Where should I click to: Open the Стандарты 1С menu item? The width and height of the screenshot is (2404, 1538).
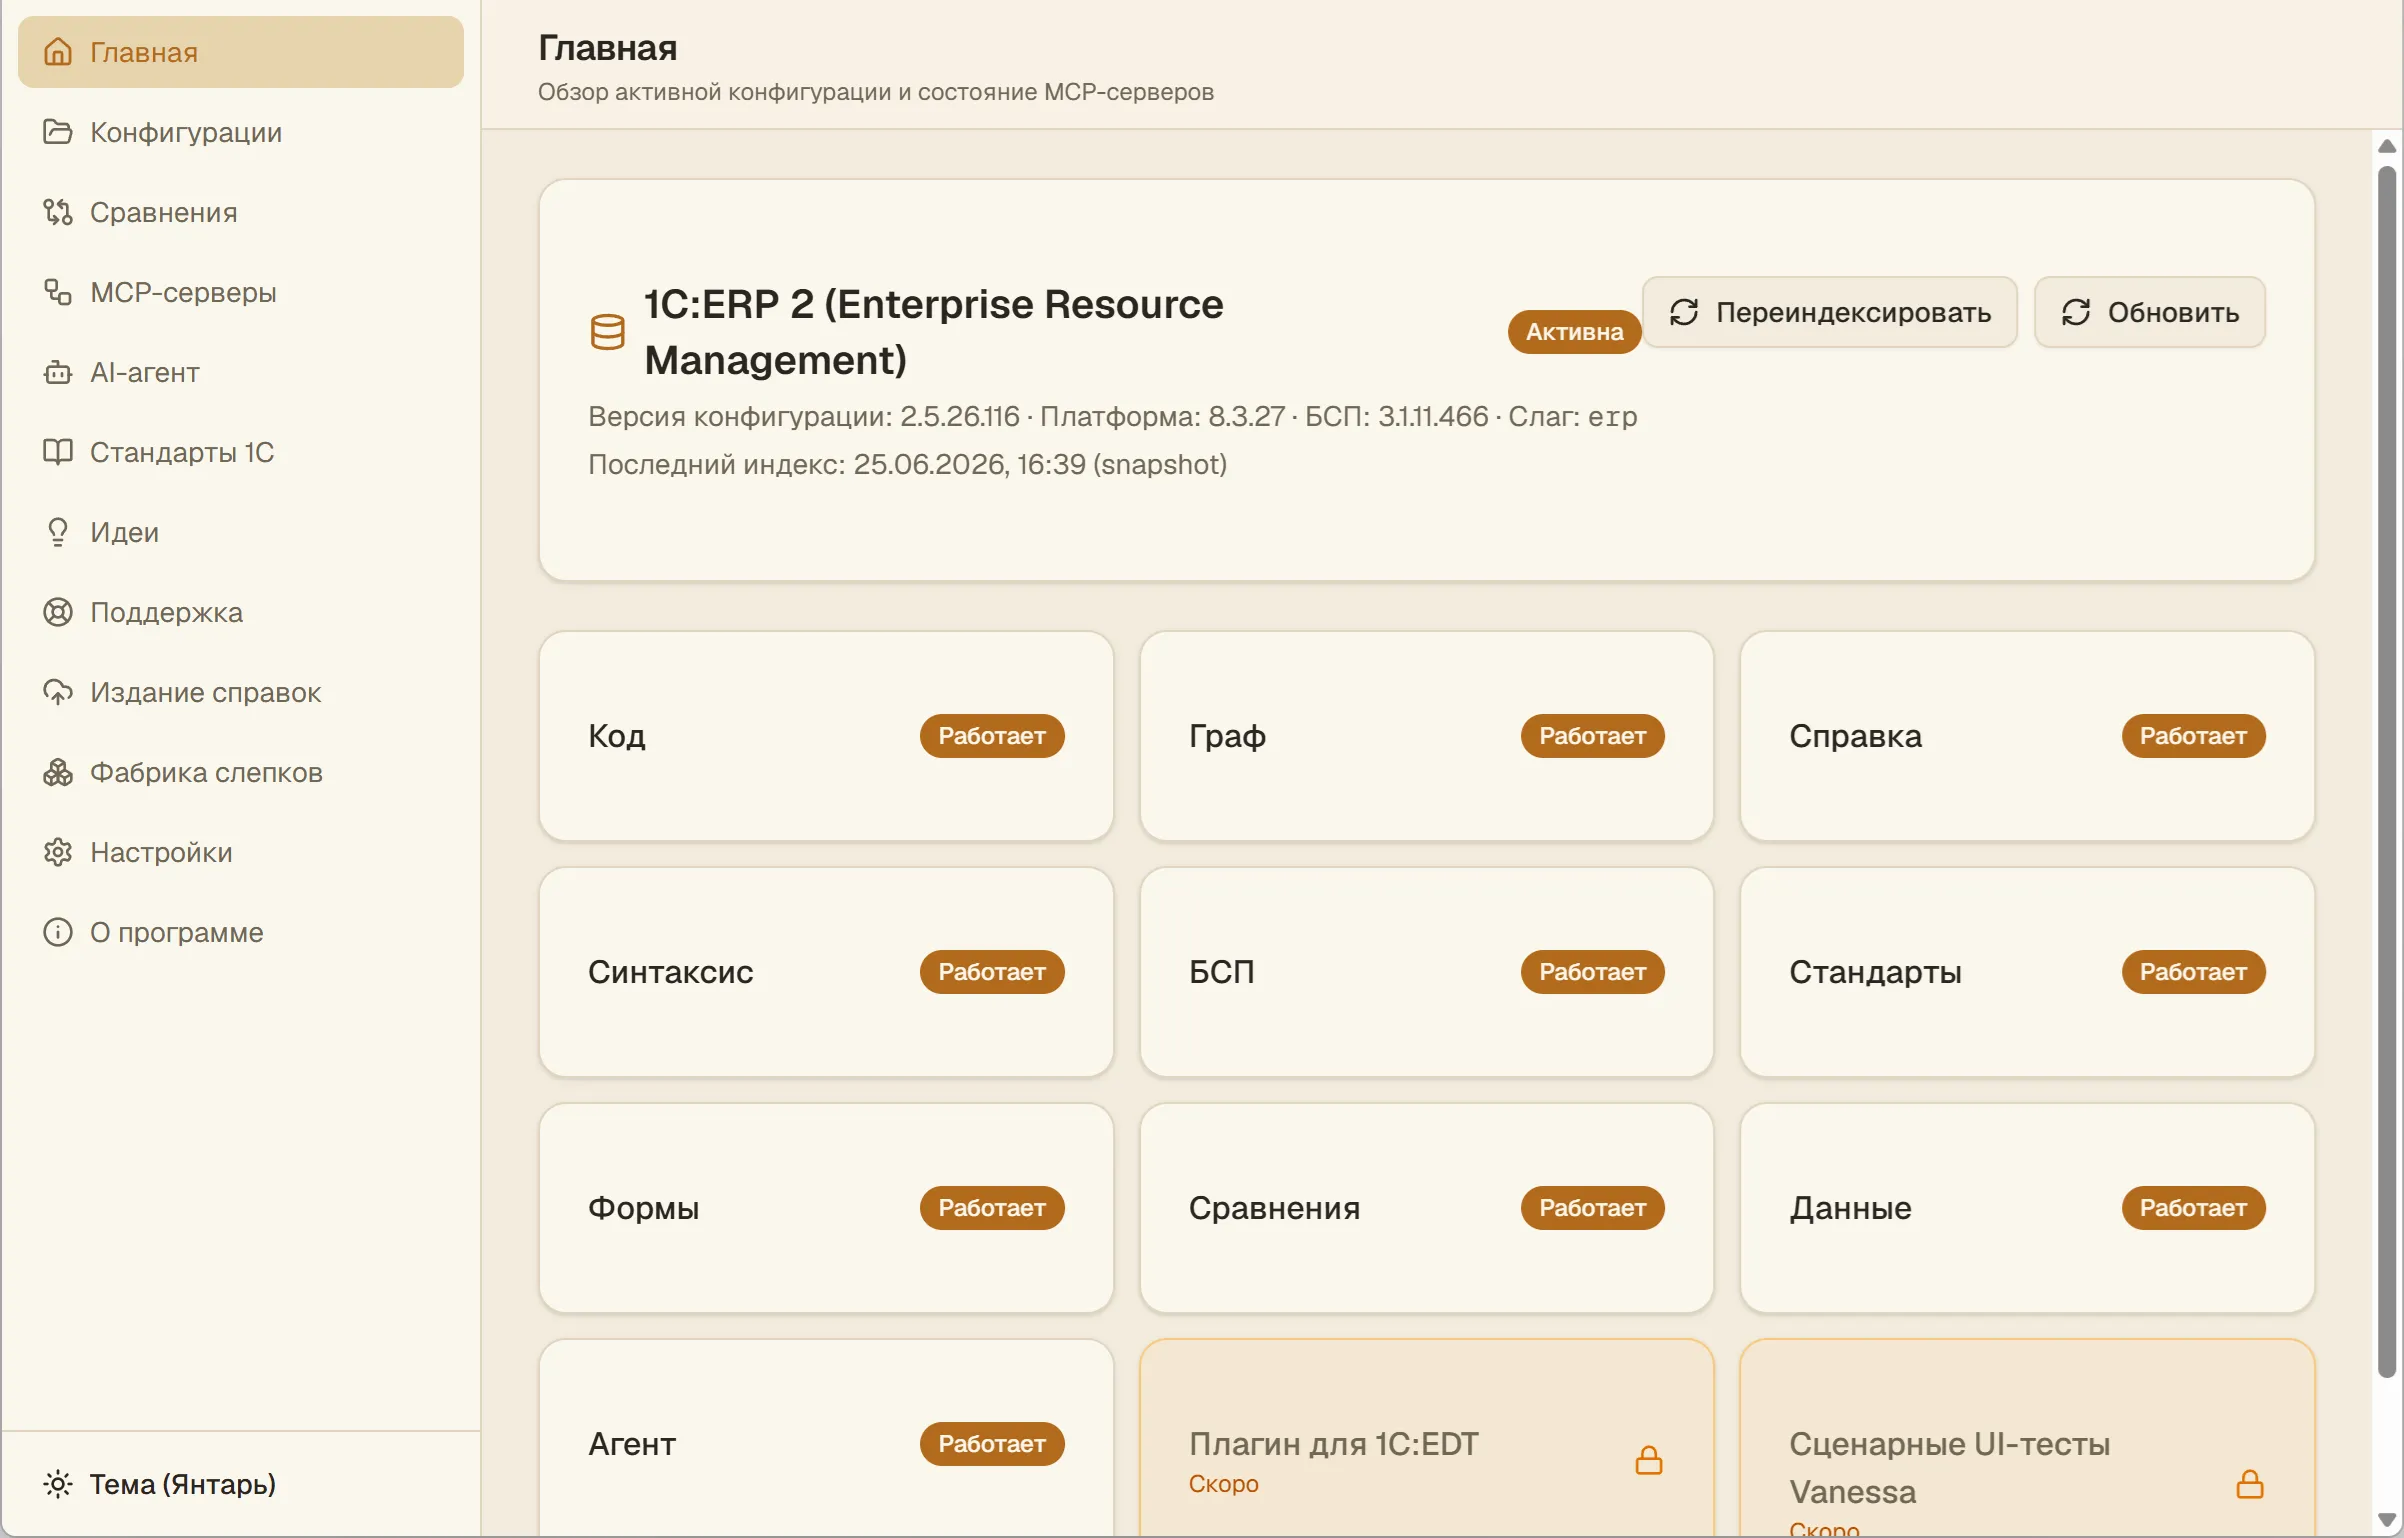pos(241,452)
